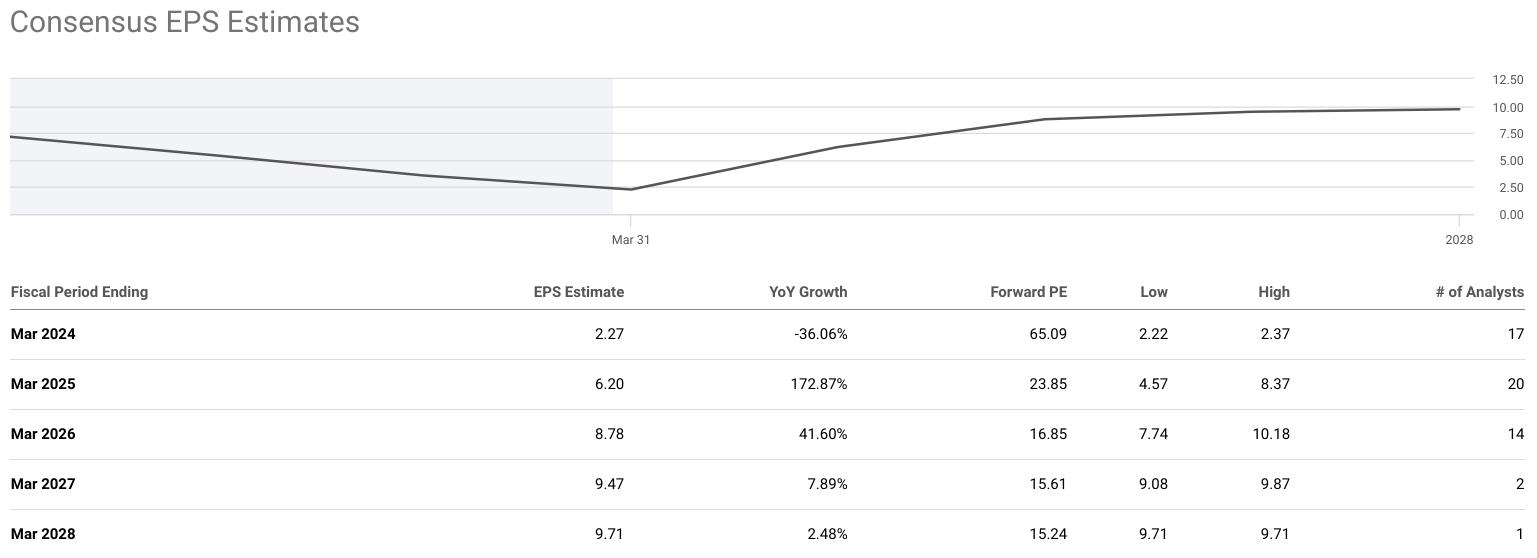Image resolution: width=1537 pixels, height=558 pixels.
Task: Sort by the EPS Estimate column header
Action: tap(578, 292)
